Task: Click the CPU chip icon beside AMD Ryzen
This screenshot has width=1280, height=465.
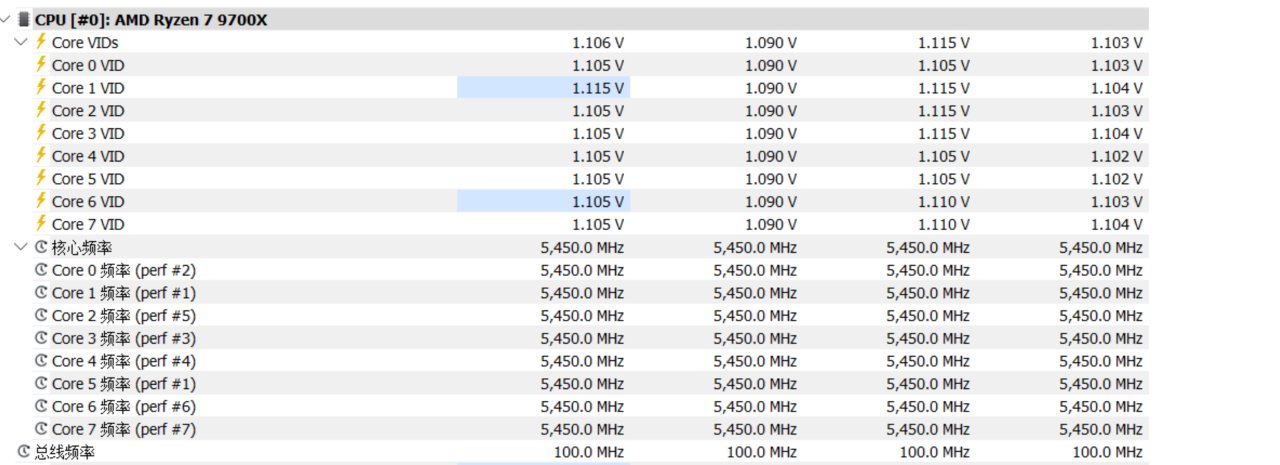Action: pos(24,19)
